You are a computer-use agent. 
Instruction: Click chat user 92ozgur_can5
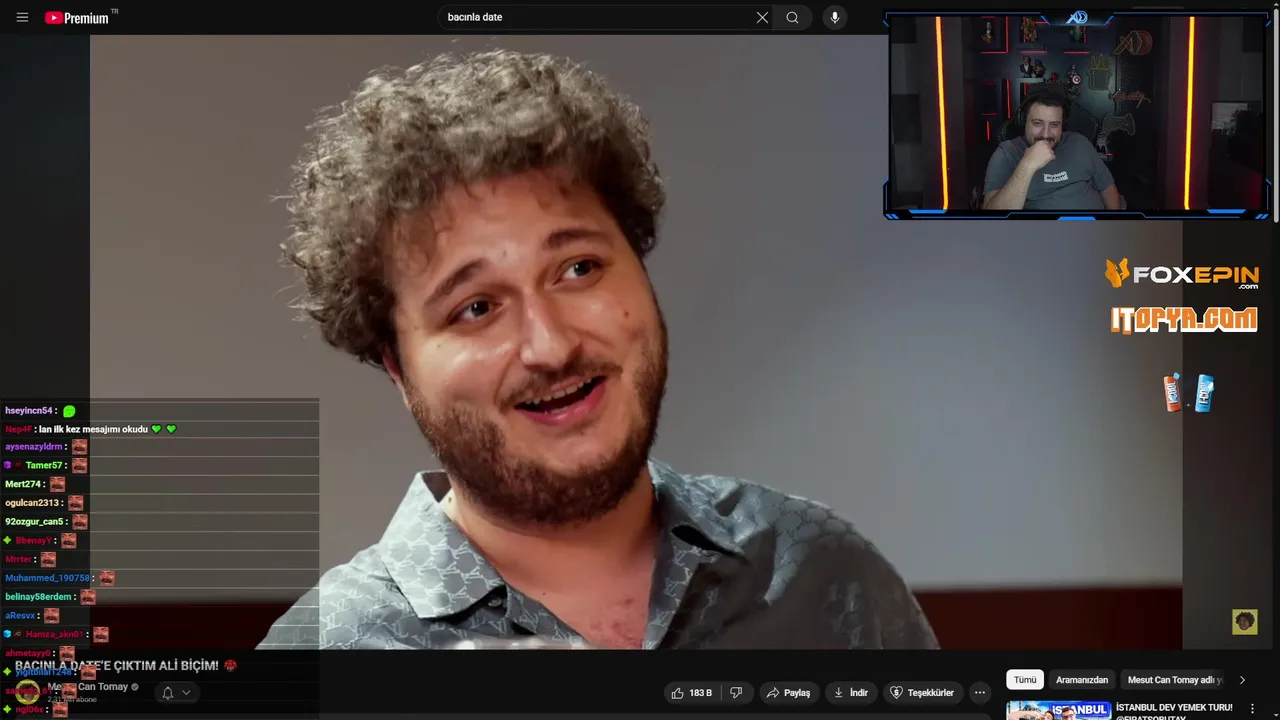click(34, 521)
